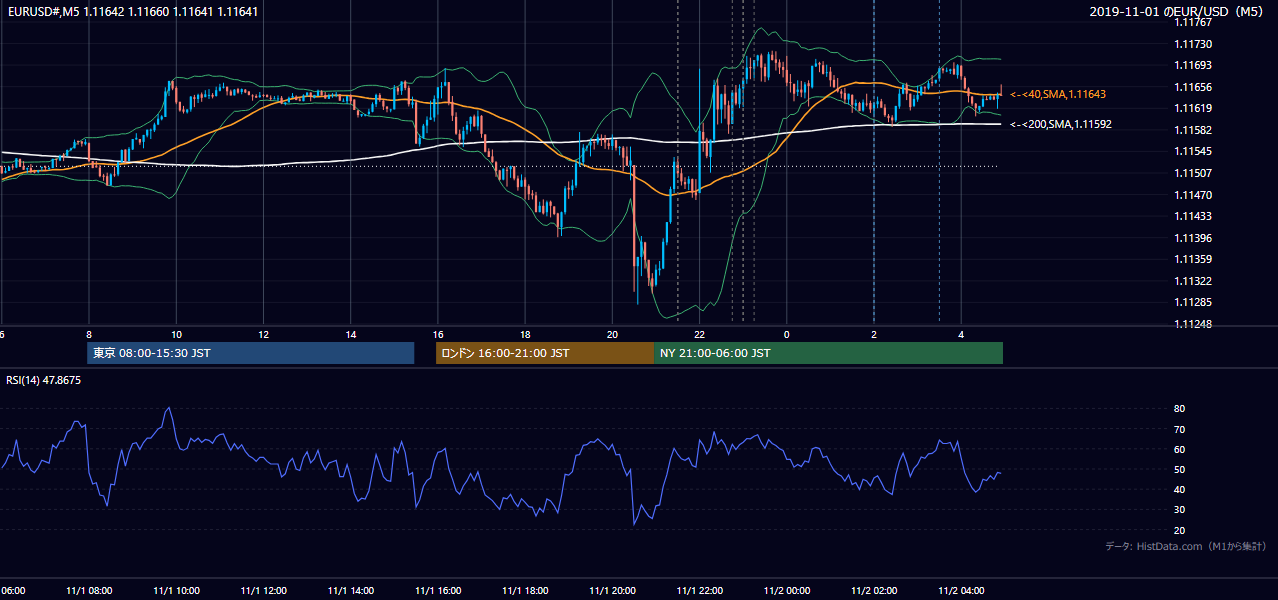Click the London 16:00-21:00 JST session bar

point(544,353)
